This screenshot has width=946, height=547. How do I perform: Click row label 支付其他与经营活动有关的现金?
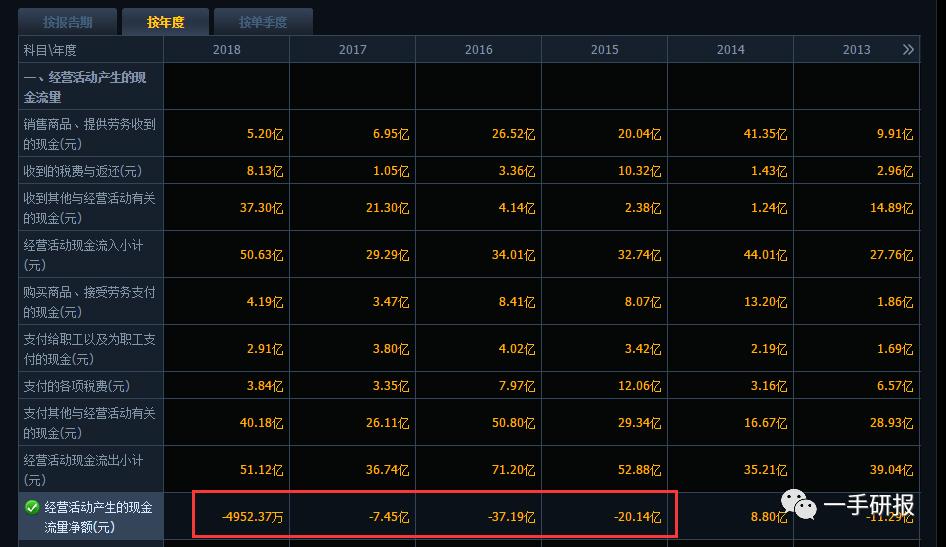coord(91,423)
